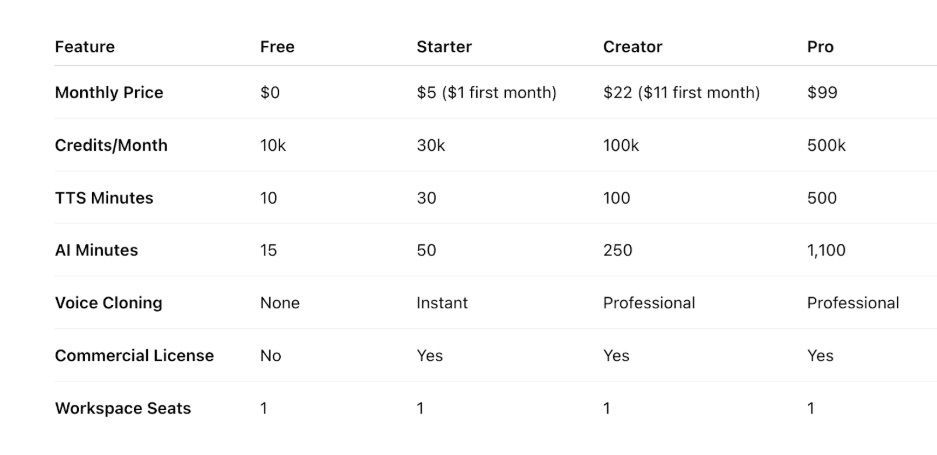Click the TTS Minutes row label
Viewport: 937px width, 455px height.
tap(104, 198)
